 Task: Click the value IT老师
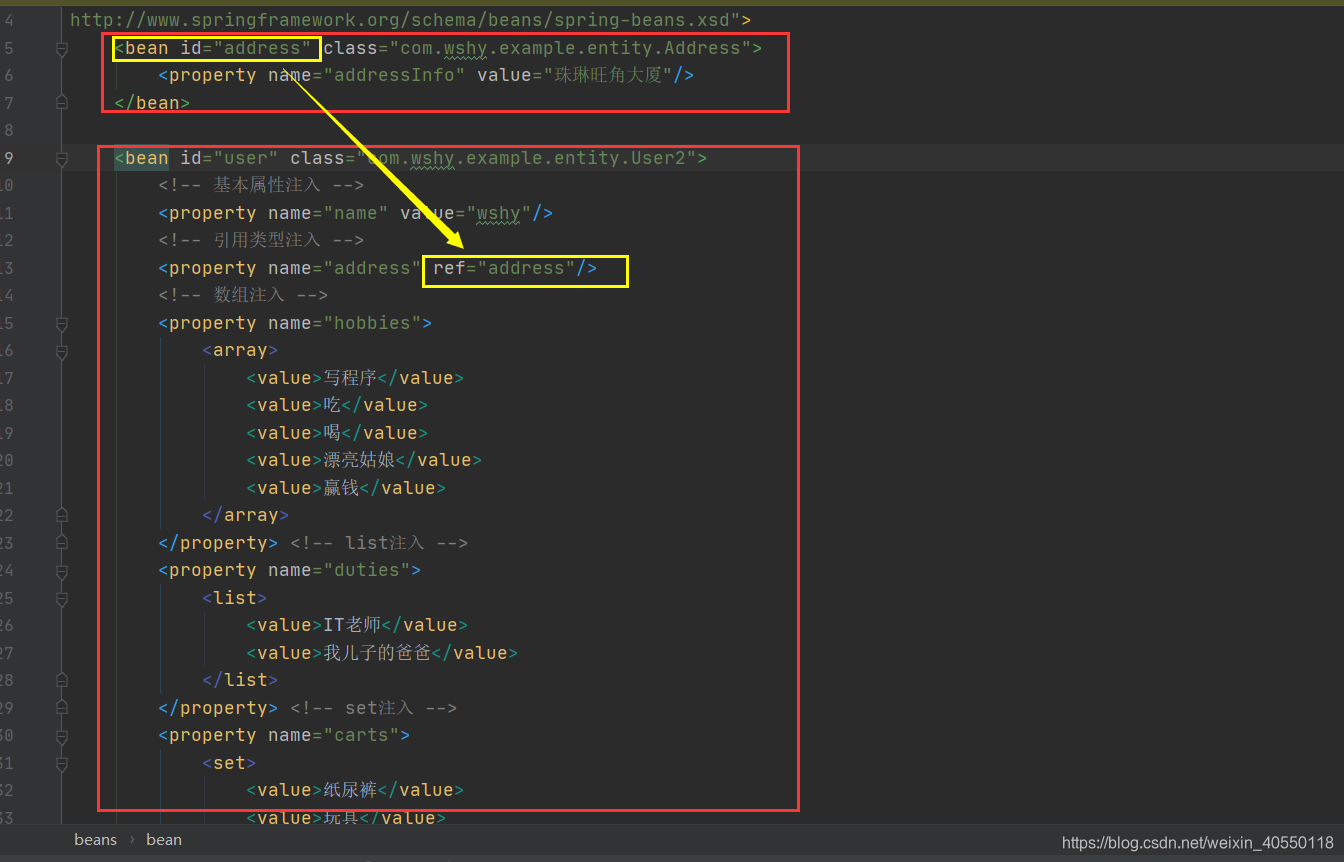[352, 625]
